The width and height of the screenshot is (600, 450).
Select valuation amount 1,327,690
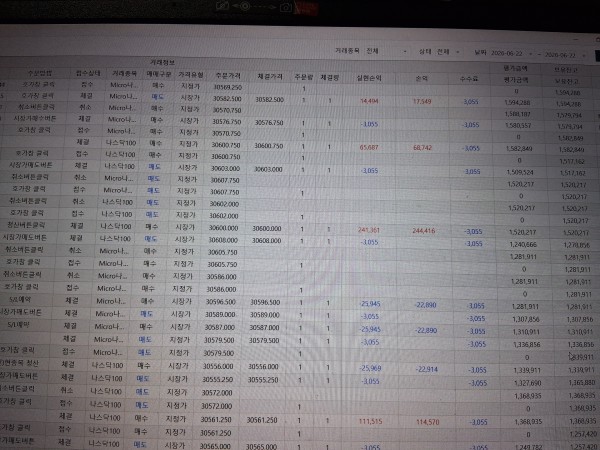tap(528, 383)
